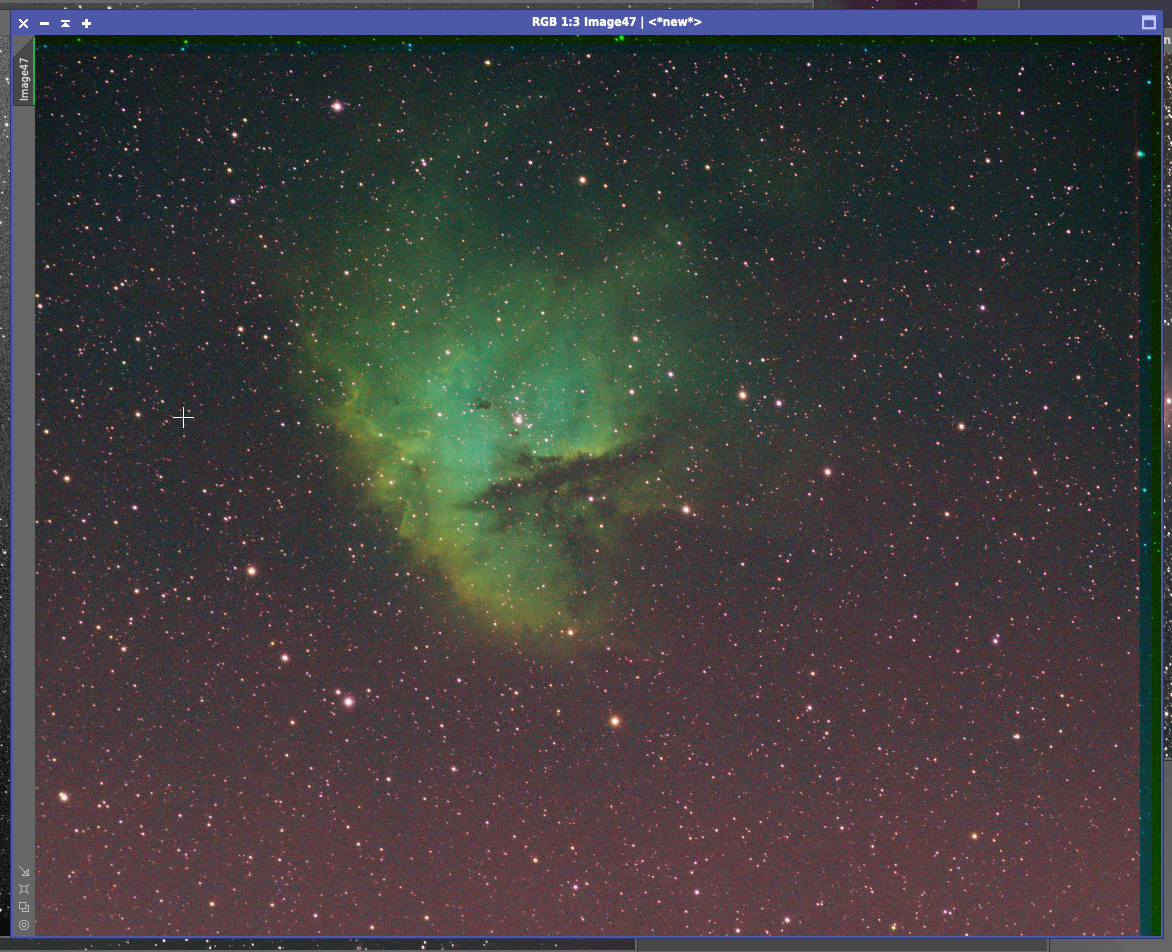Iconize the Image47 window with the minus icon

[44, 23]
